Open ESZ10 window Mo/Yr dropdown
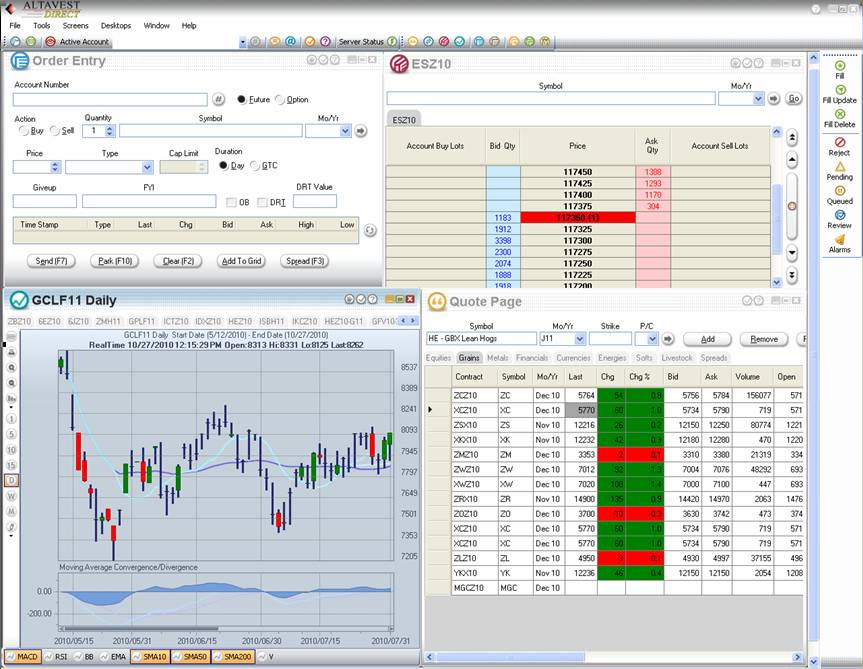 pos(758,98)
